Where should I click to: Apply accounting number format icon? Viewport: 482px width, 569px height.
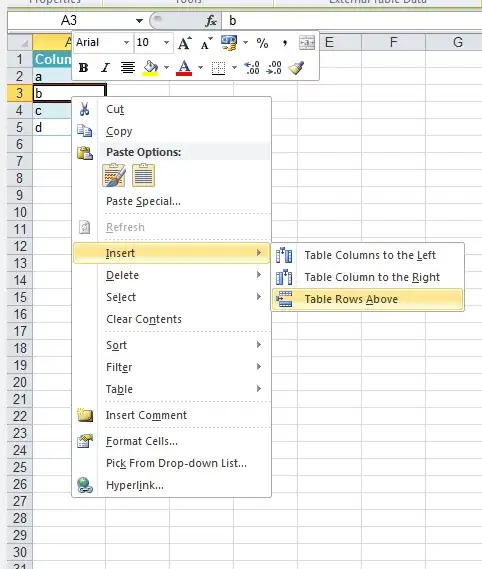pyautogui.click(x=229, y=43)
